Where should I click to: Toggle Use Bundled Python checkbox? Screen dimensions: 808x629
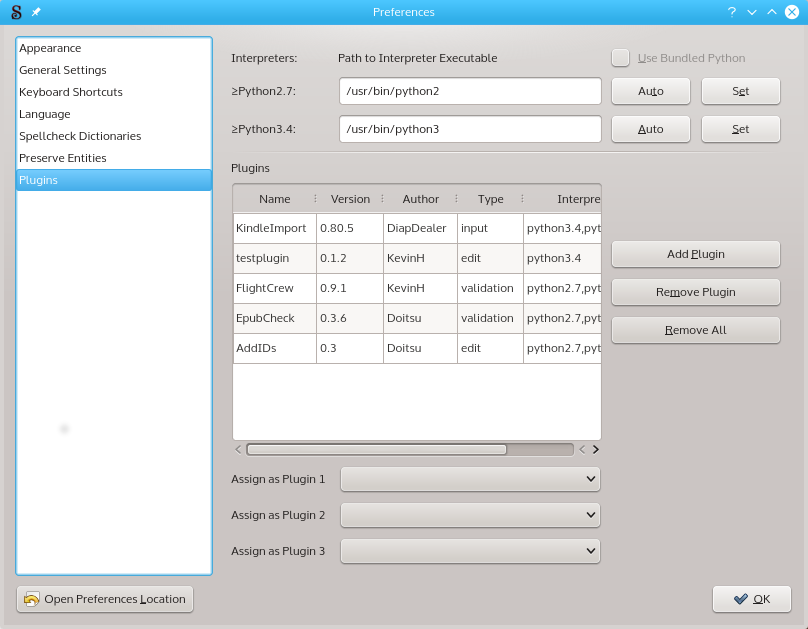(x=621, y=58)
